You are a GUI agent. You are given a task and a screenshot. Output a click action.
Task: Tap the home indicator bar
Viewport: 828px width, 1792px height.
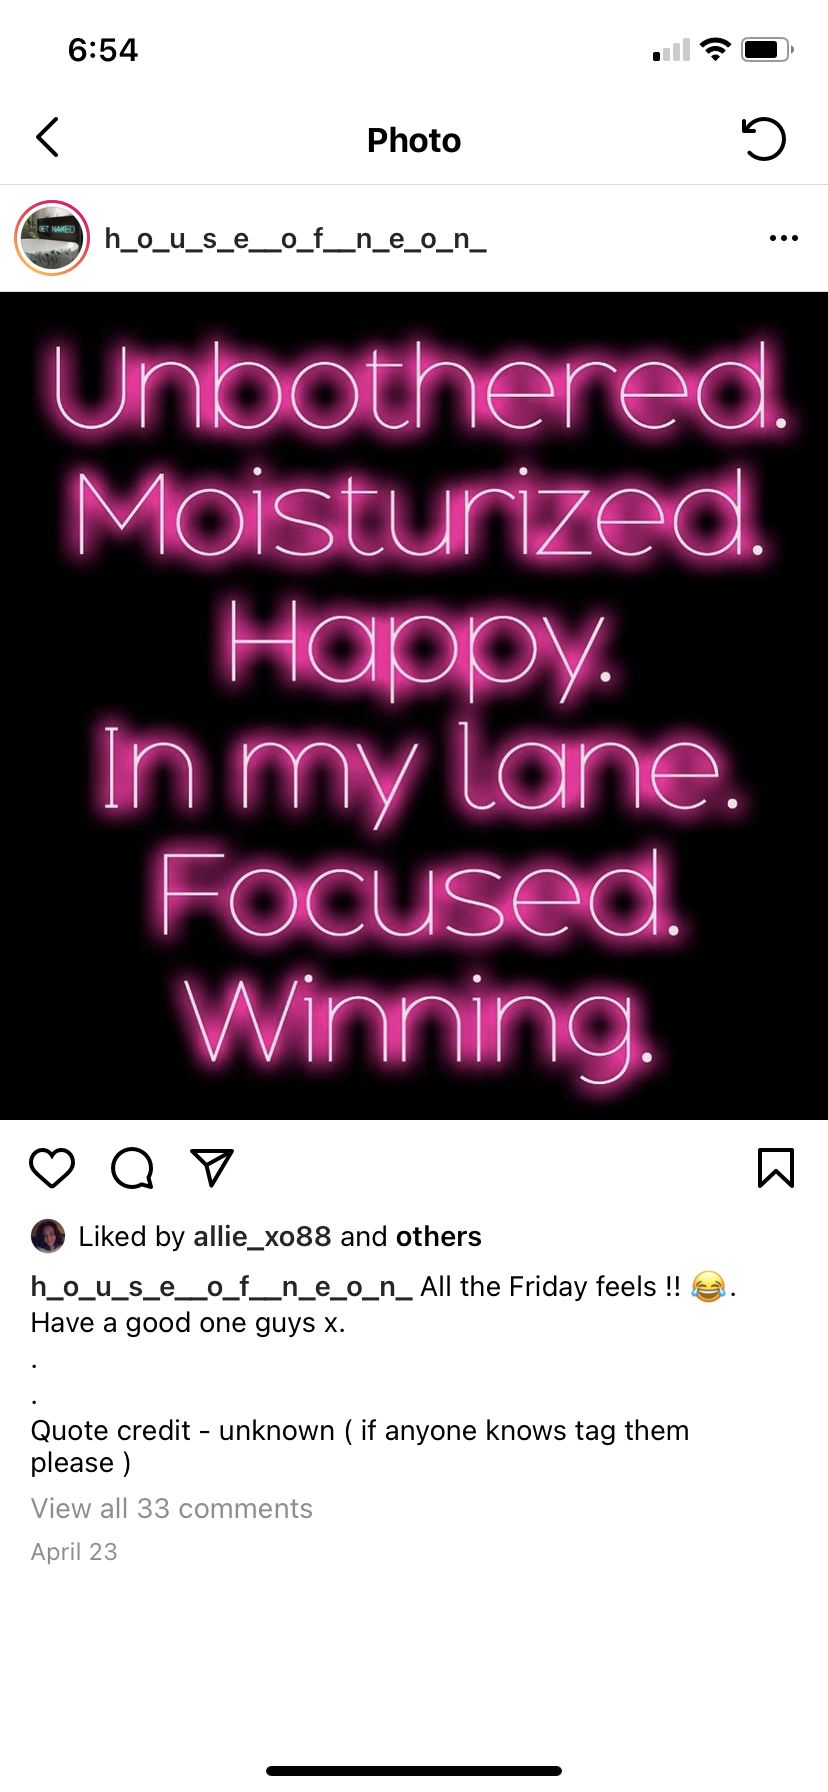pyautogui.click(x=414, y=1771)
